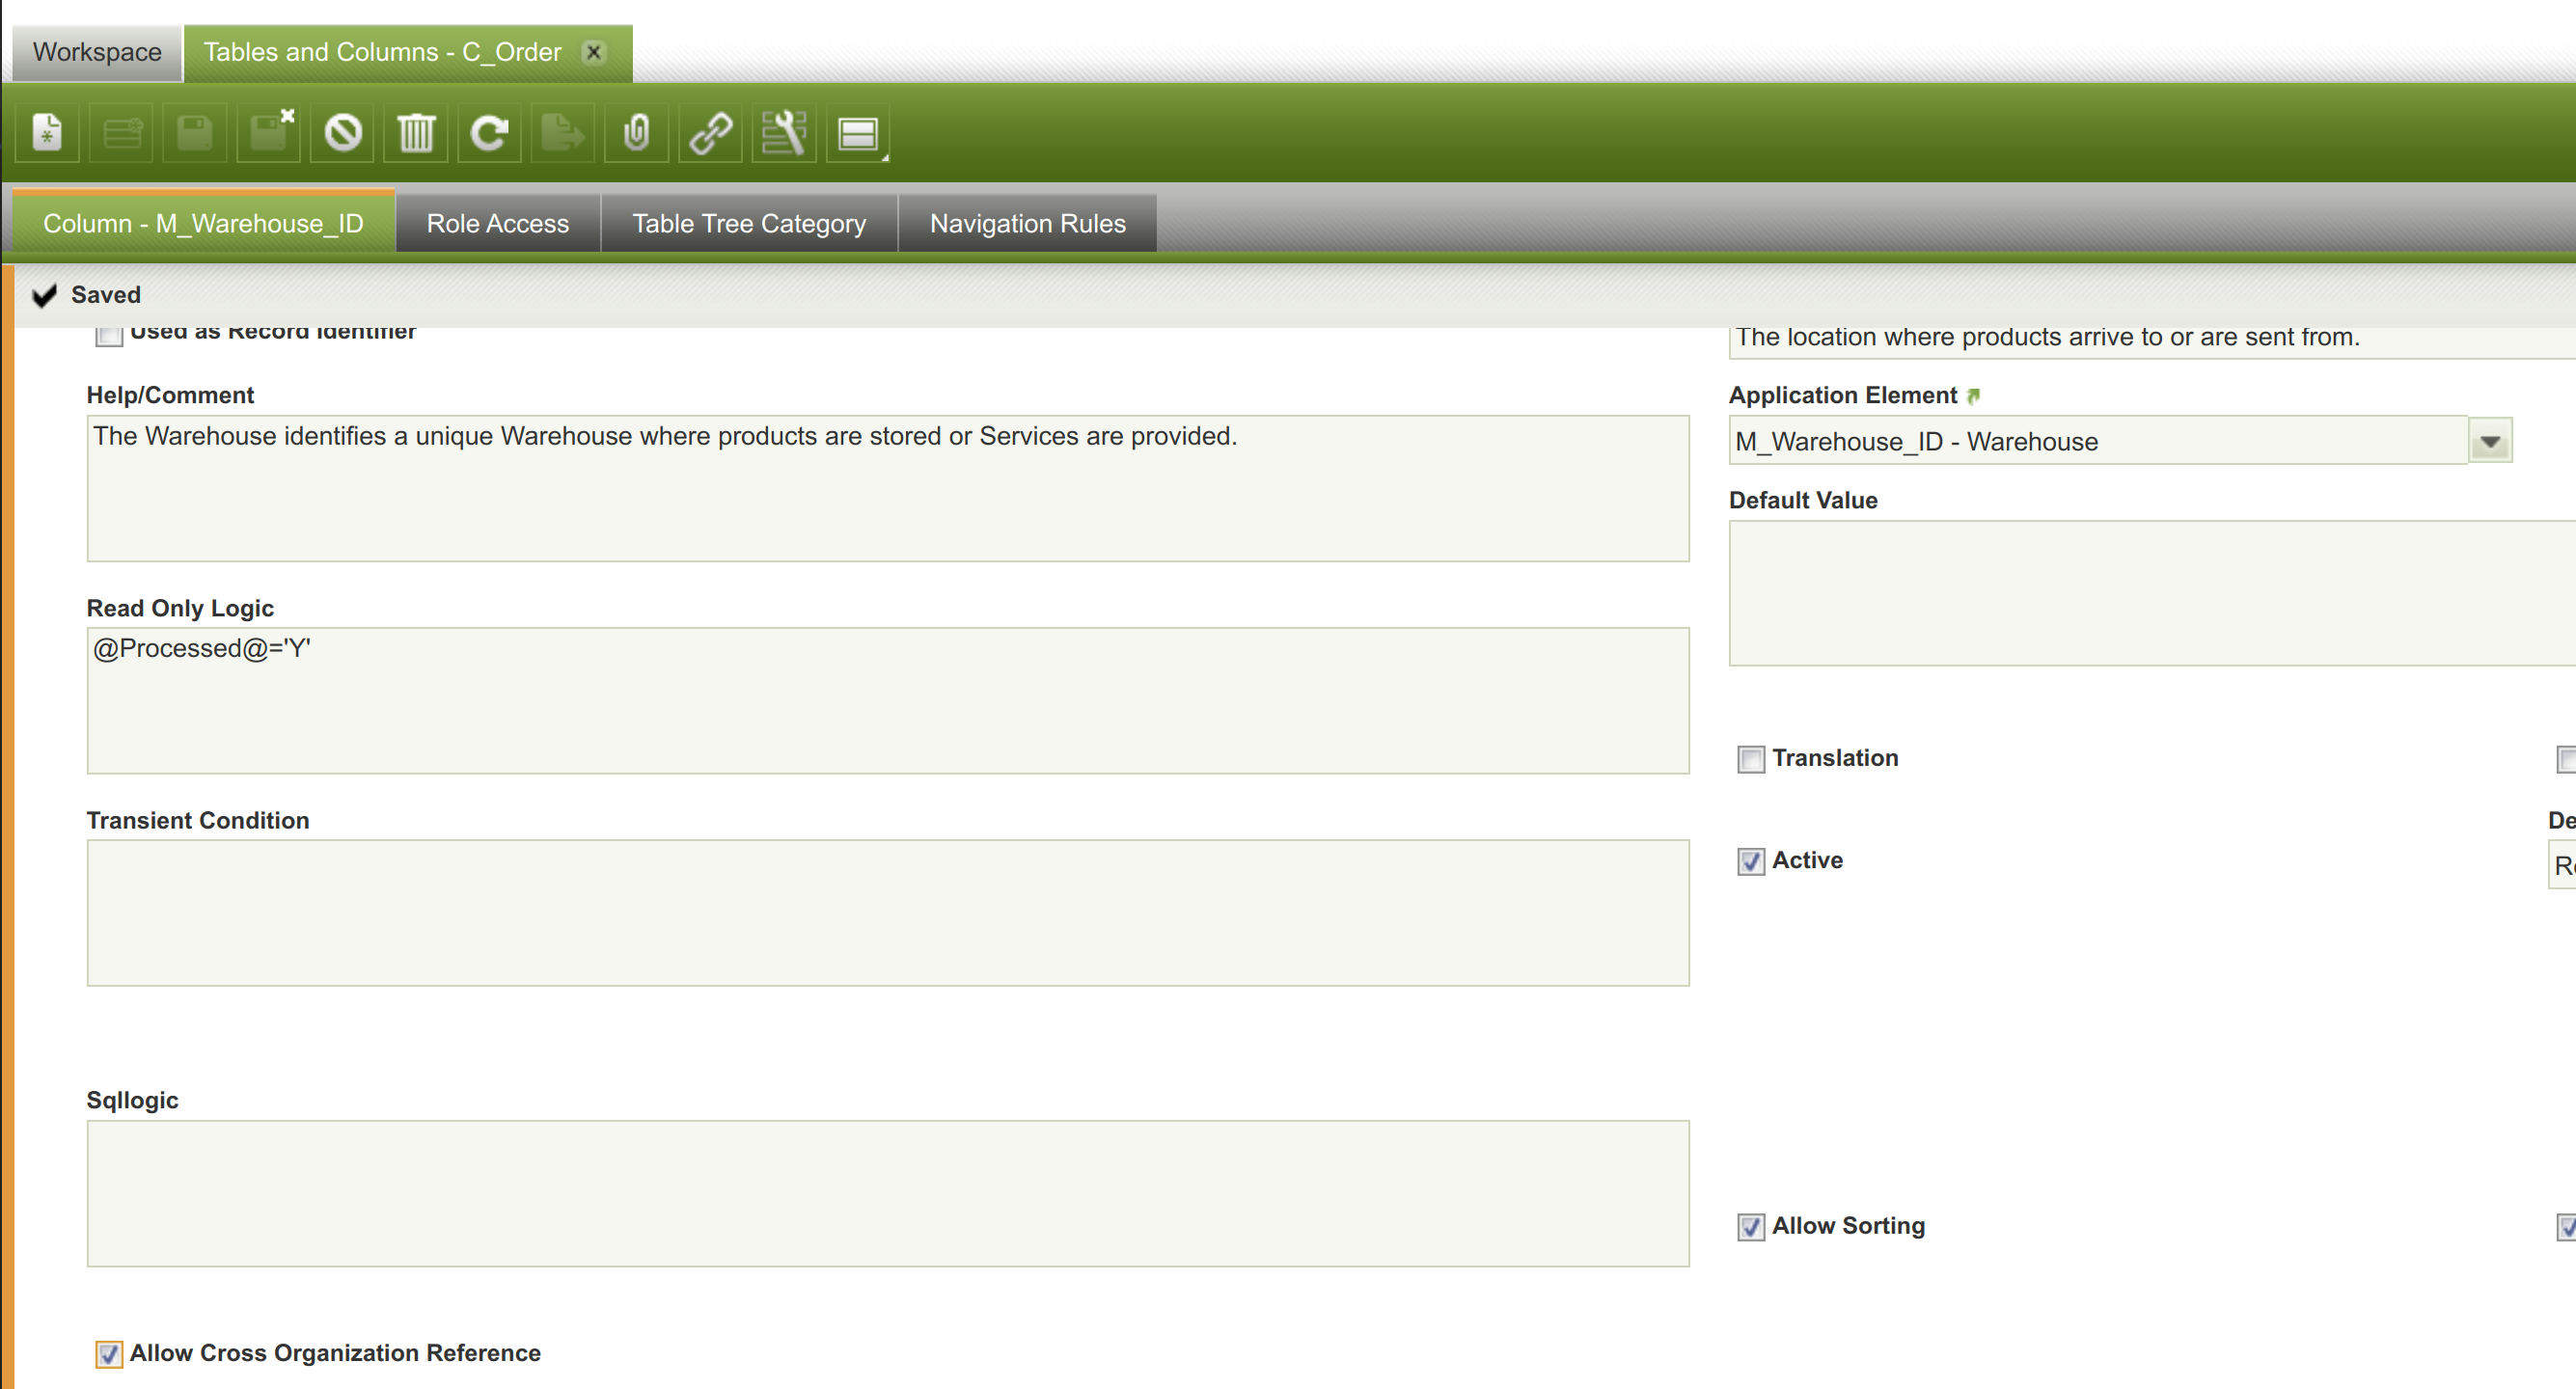This screenshot has width=2576, height=1389.
Task: Toggle form/grid view layout icon
Action: [857, 132]
